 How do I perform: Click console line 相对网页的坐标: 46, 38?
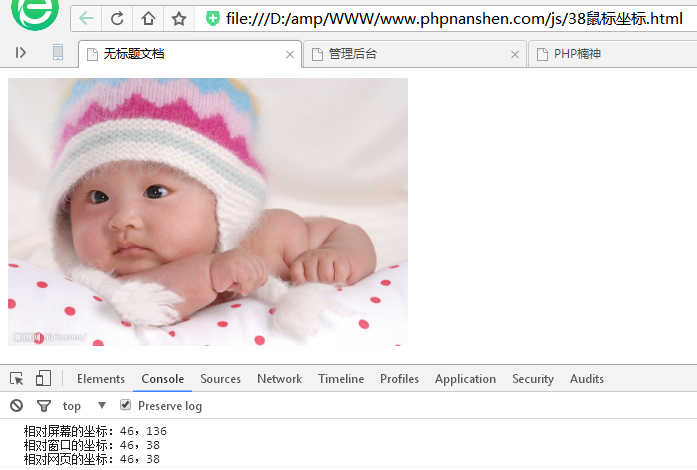click(92, 459)
